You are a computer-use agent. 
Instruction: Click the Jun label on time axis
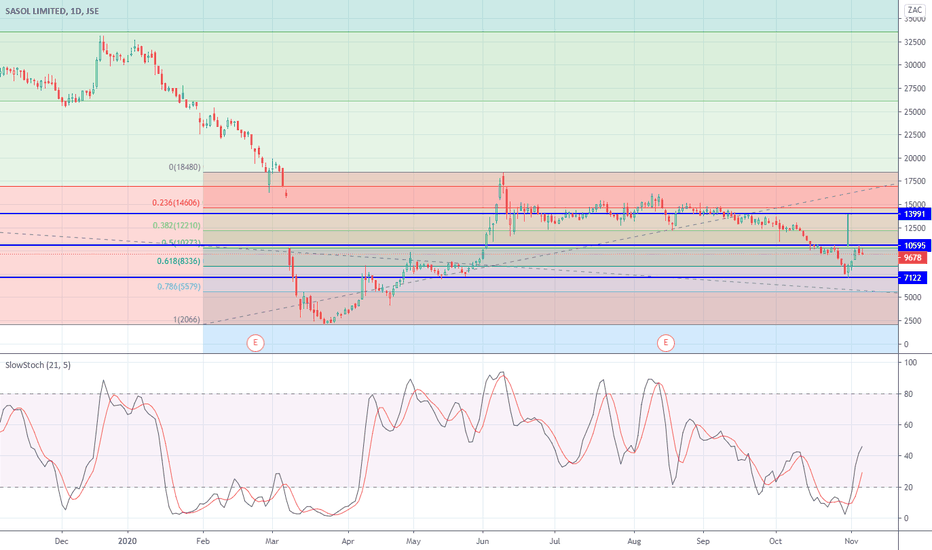point(483,541)
